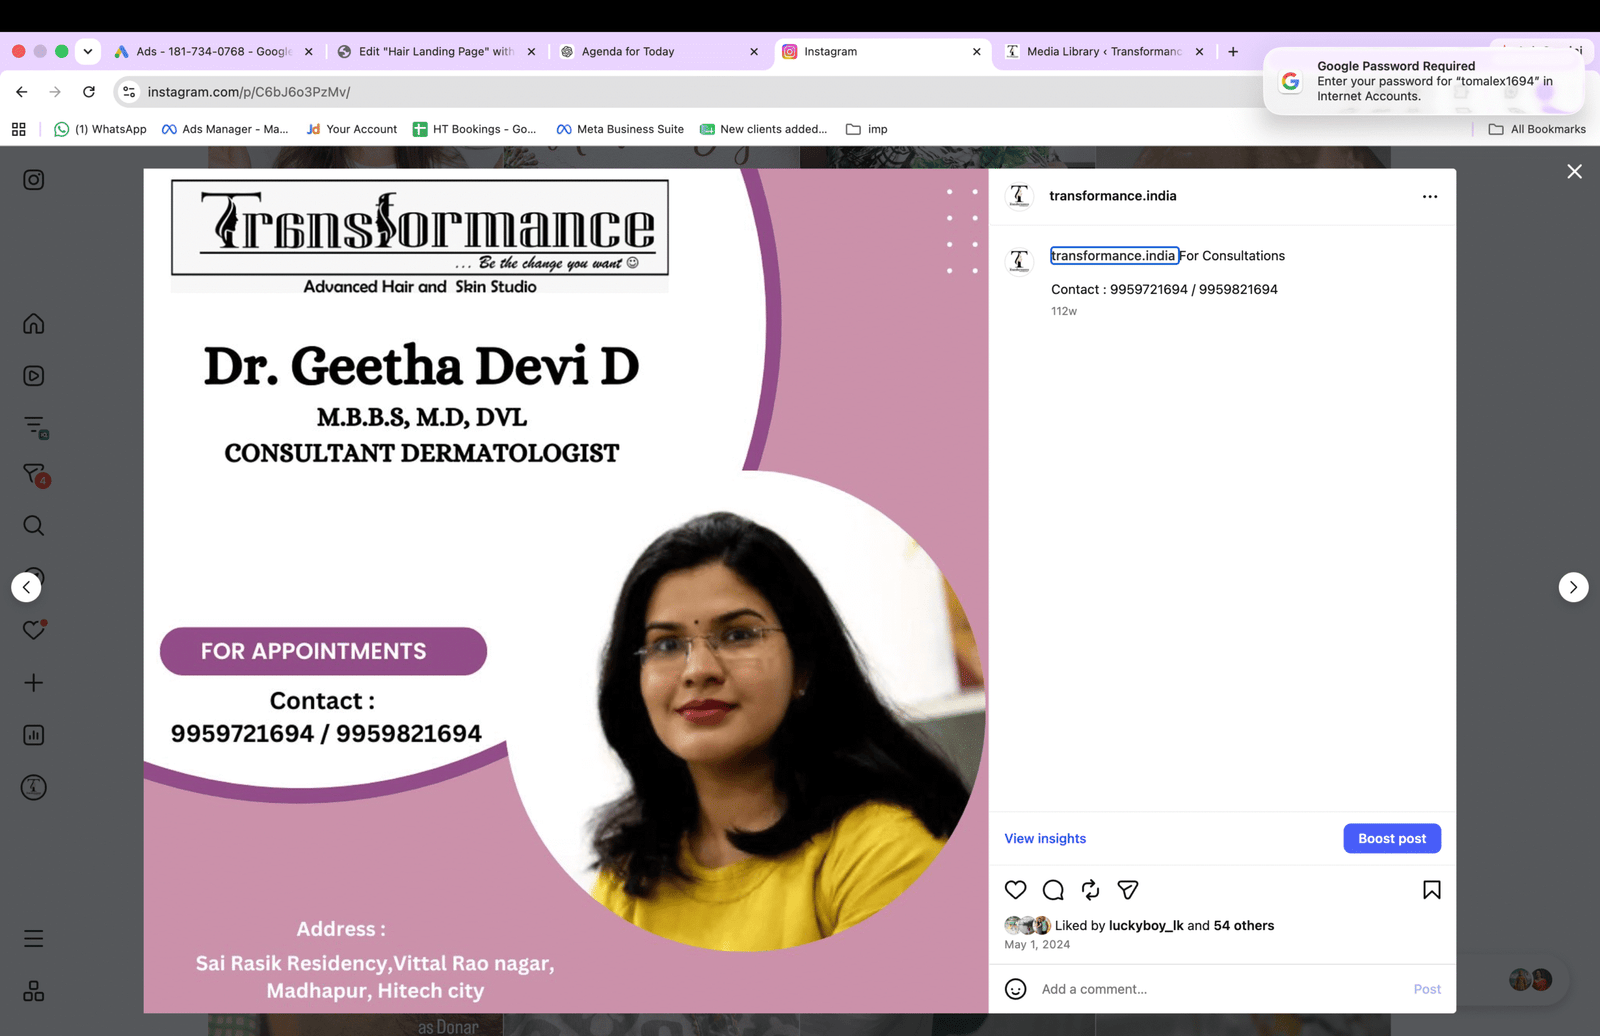The height and width of the screenshot is (1036, 1600).
Task: Click the header profile avatar
Action: click(x=1019, y=196)
